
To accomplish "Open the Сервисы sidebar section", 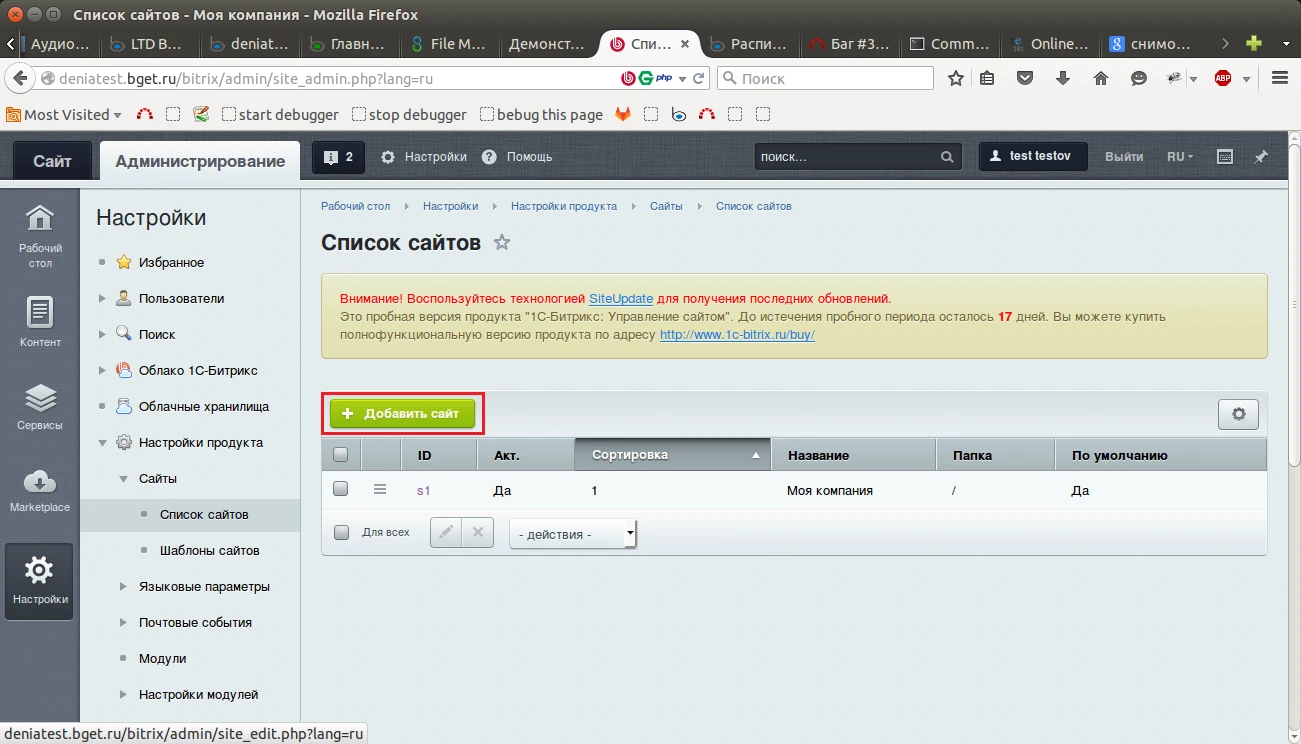I will 40,407.
